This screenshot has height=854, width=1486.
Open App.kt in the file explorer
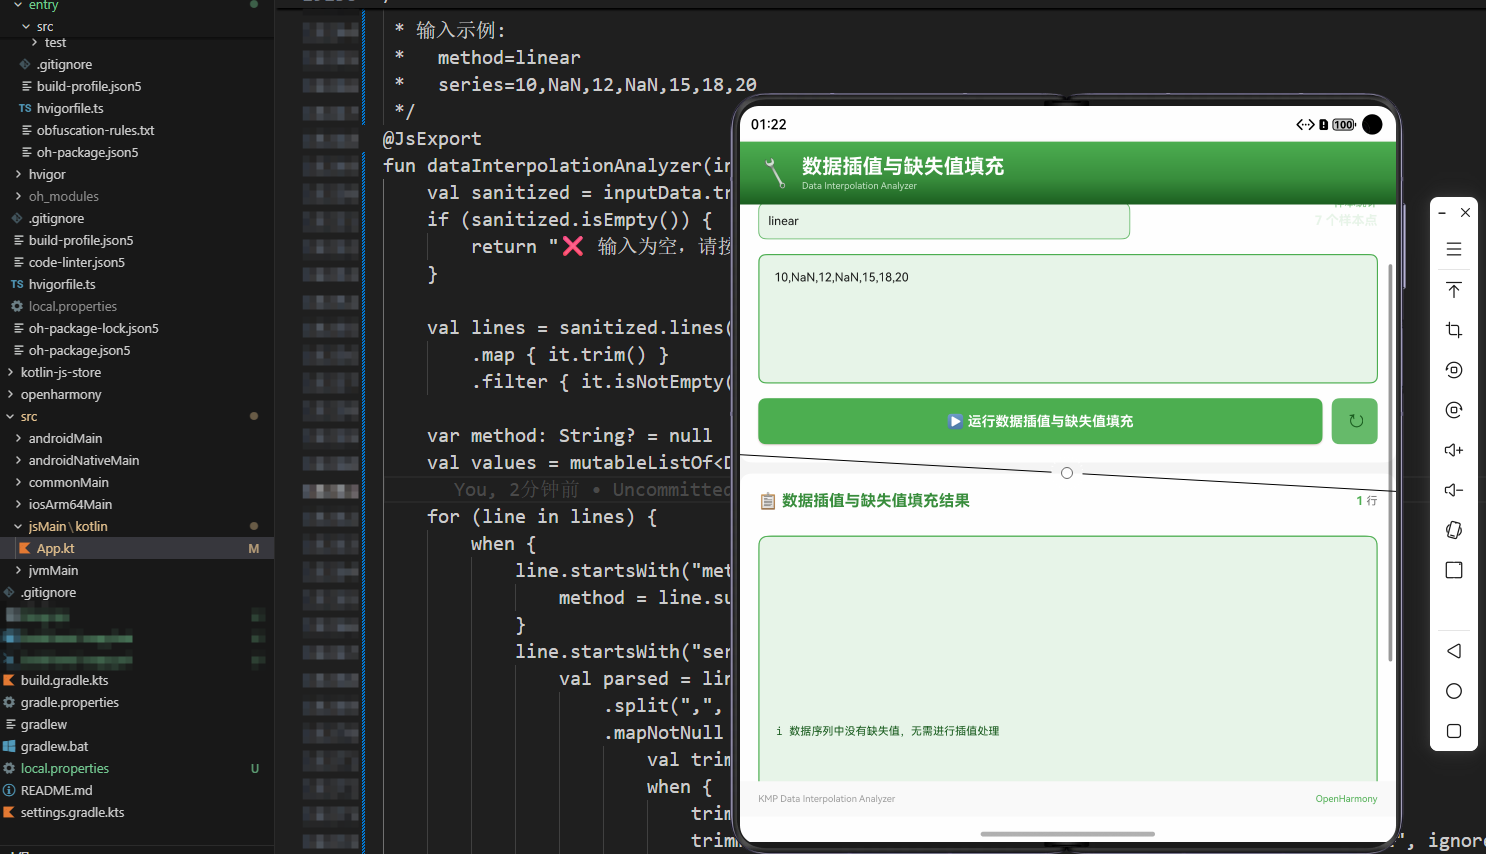[x=137, y=548]
